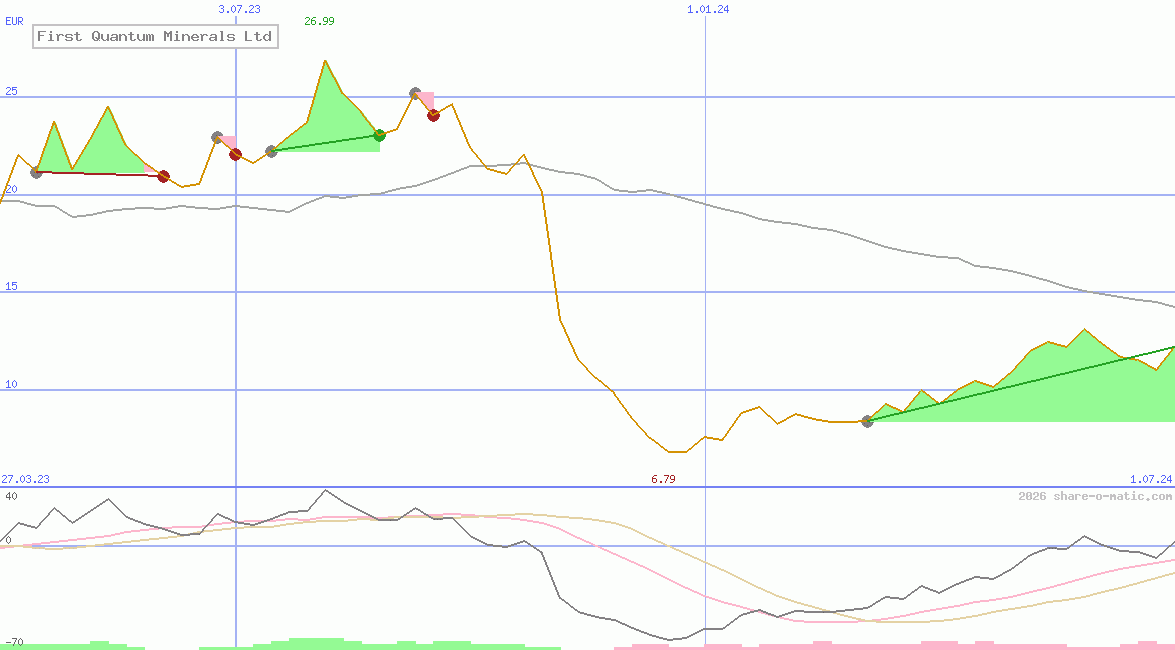Click the First Quantum Minerals Ltd title box
The image size is (1175, 650).
154,37
